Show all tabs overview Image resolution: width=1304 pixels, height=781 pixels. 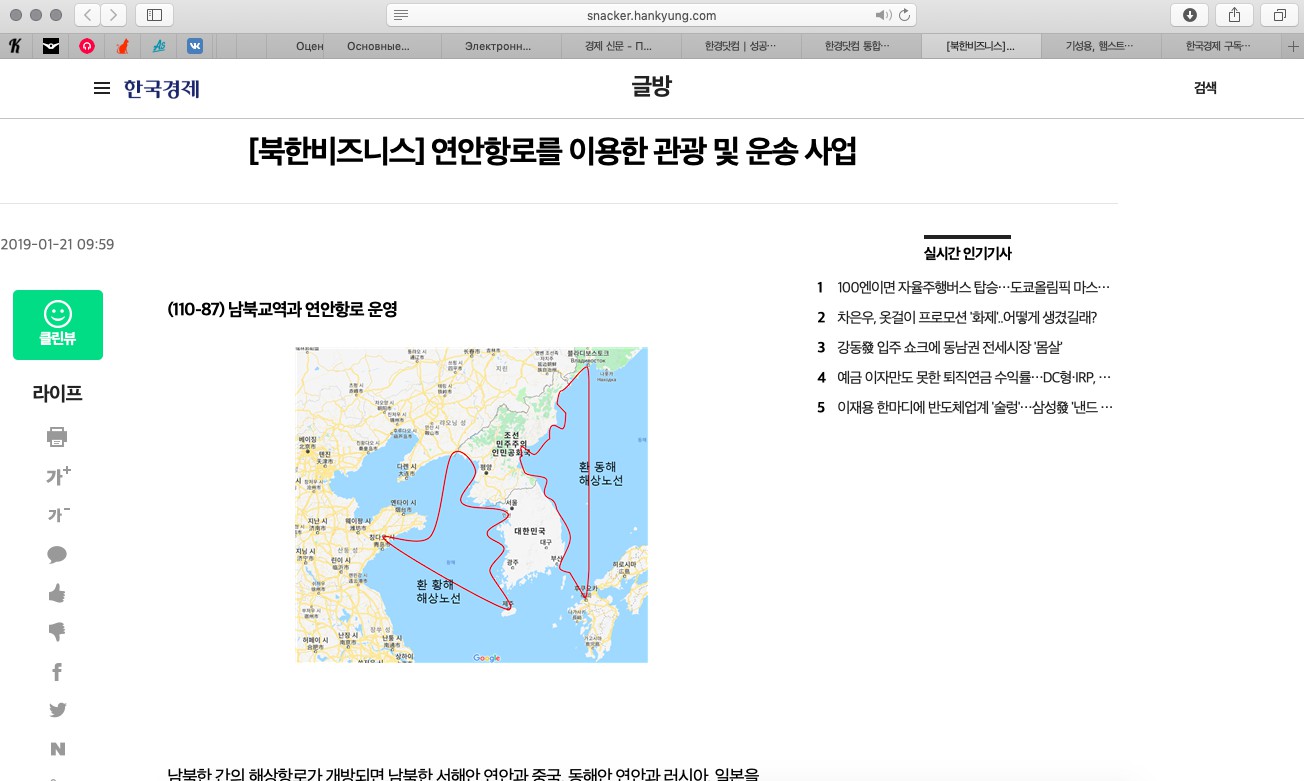pyautogui.click(x=1279, y=15)
